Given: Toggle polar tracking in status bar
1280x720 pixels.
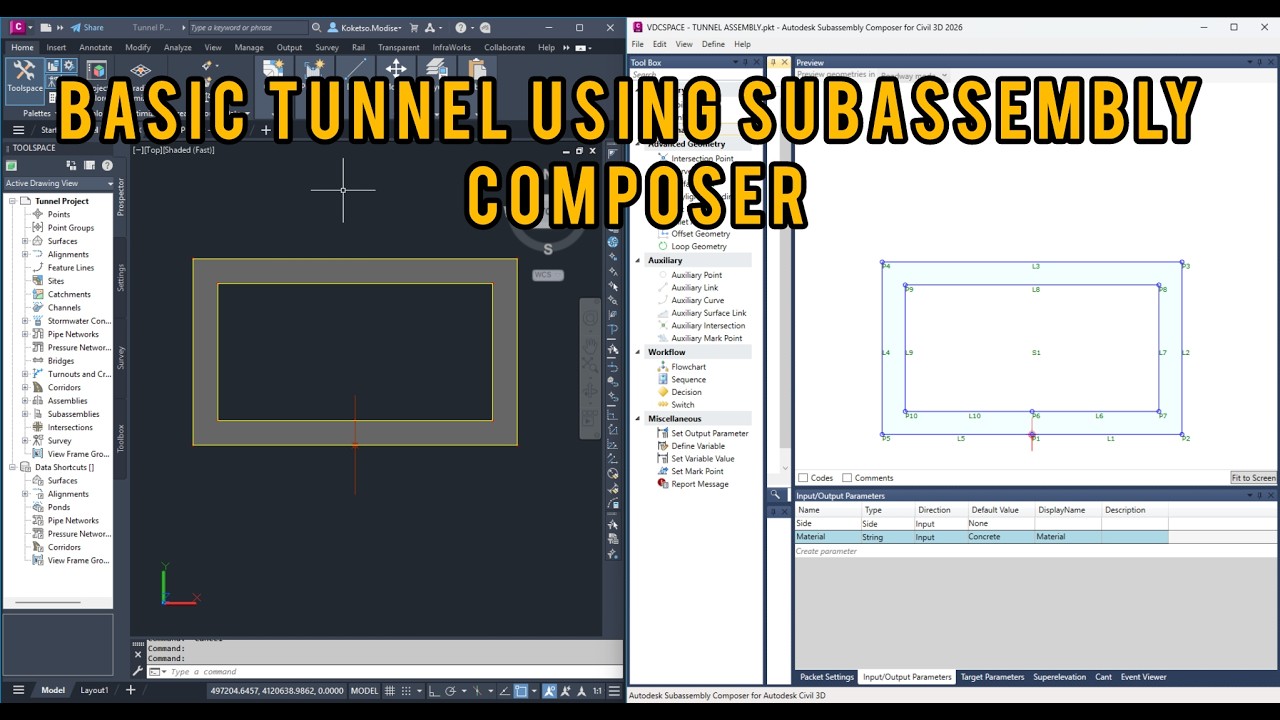Looking at the screenshot, I should pos(451,690).
